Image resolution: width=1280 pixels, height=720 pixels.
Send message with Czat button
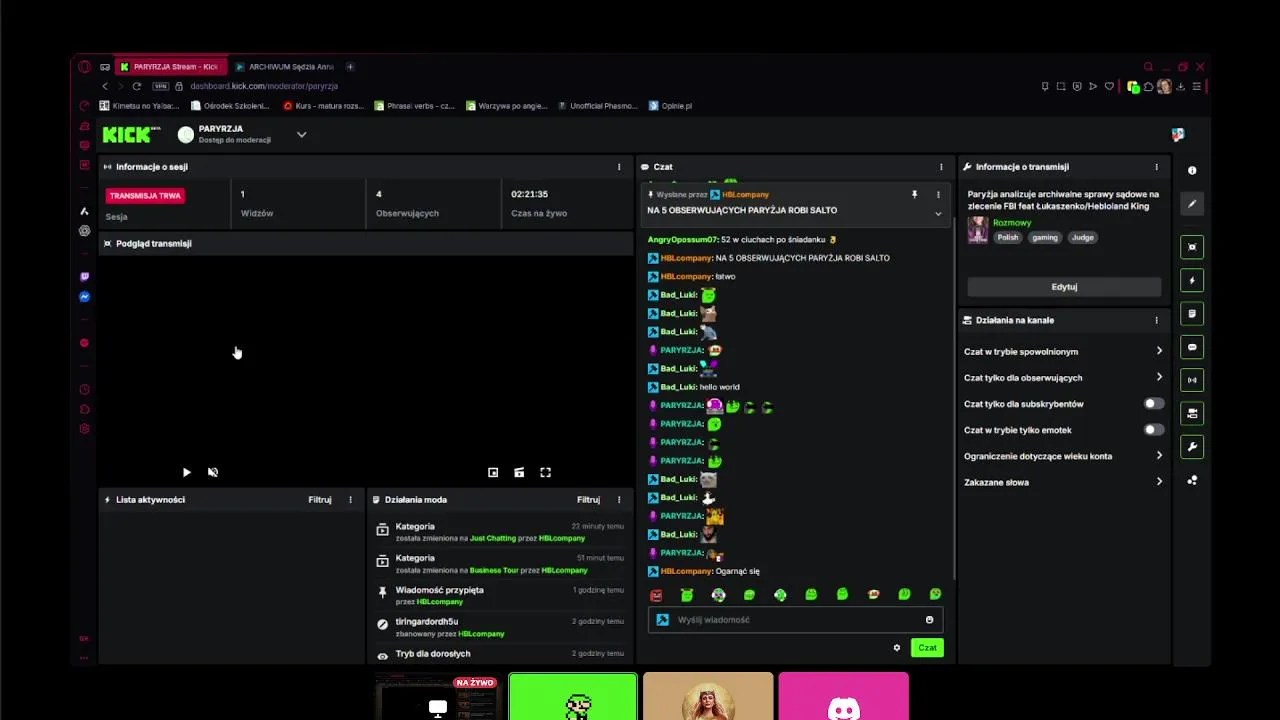[x=927, y=647]
